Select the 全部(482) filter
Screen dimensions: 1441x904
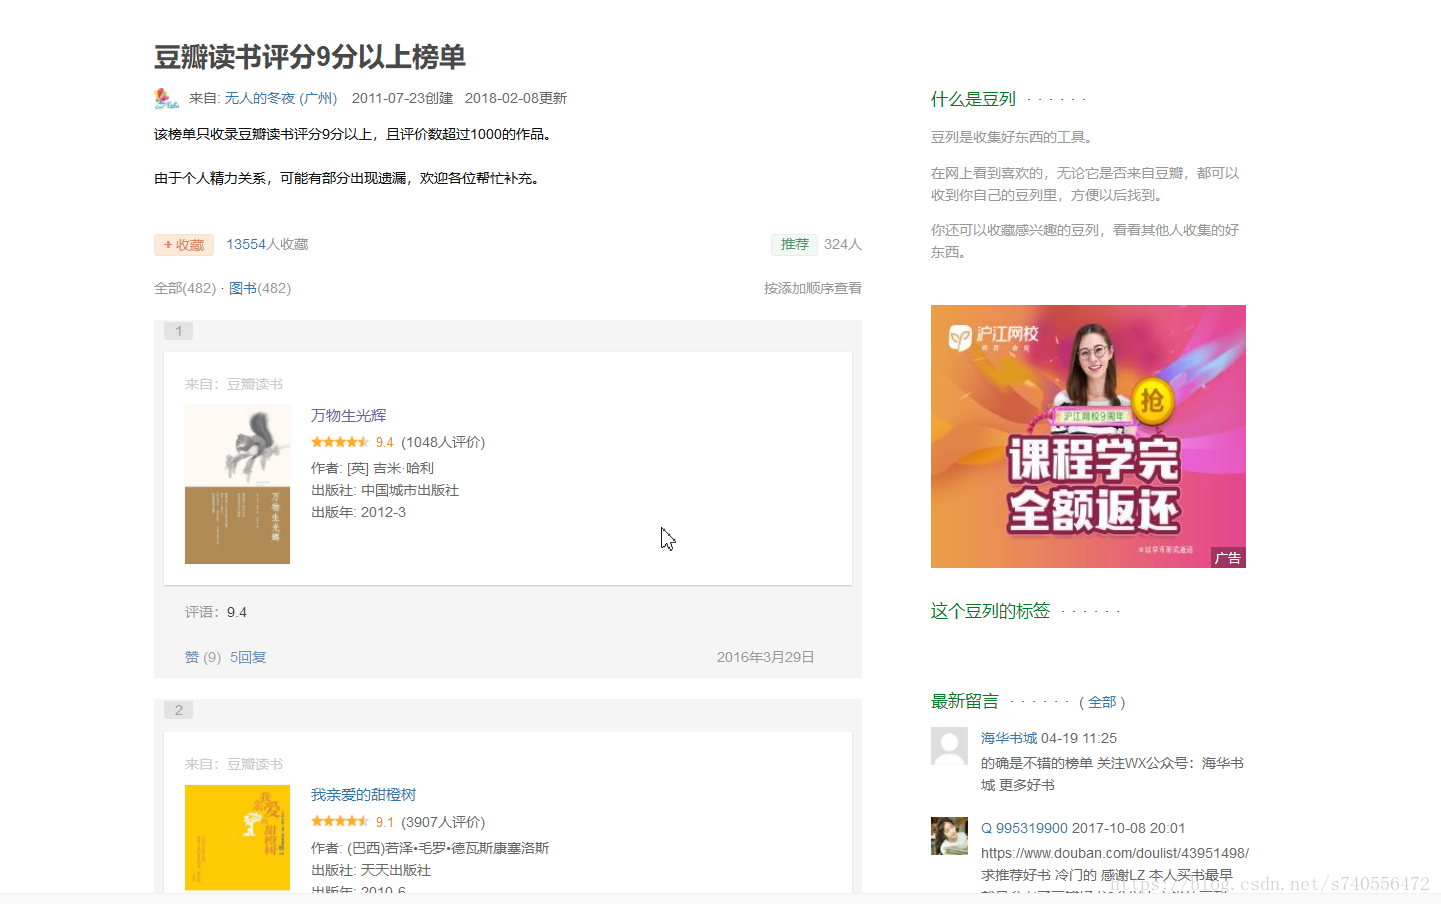(x=185, y=288)
